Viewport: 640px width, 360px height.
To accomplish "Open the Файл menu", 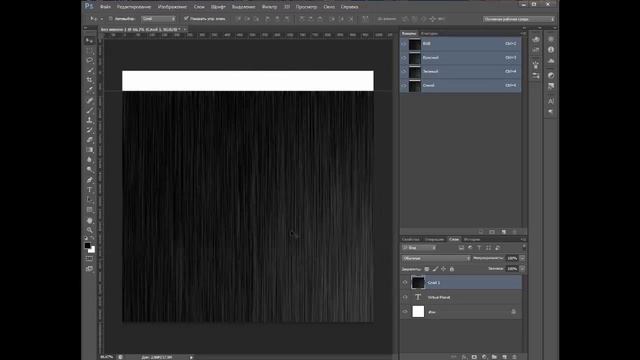I will point(105,7).
